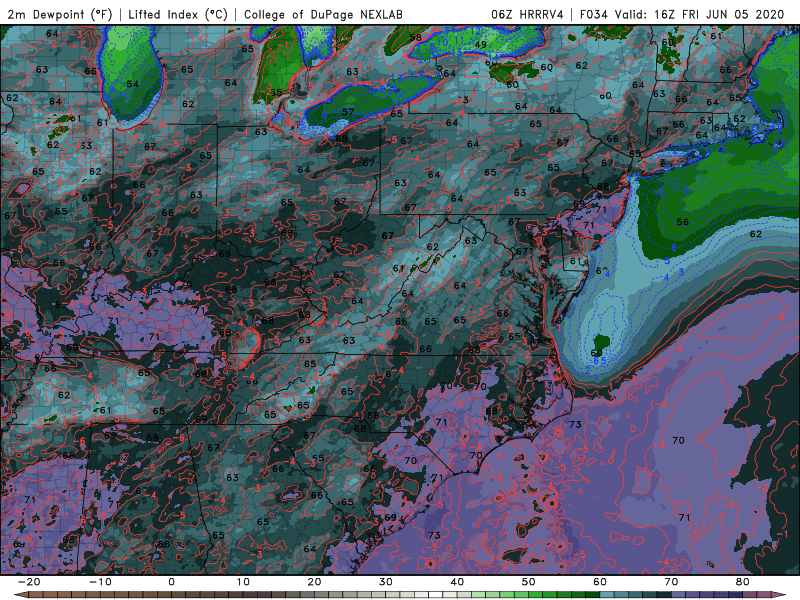Click the '0' label on the color scale
This screenshot has width=800, height=600.
click(x=171, y=582)
